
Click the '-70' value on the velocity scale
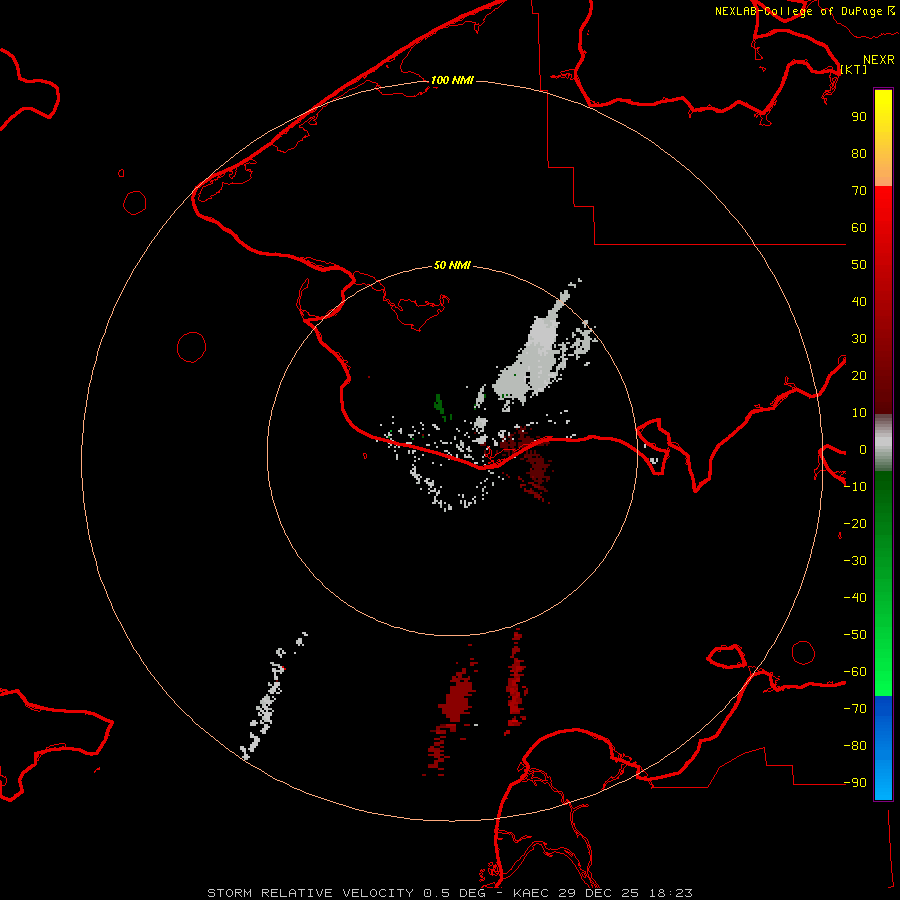(x=855, y=709)
